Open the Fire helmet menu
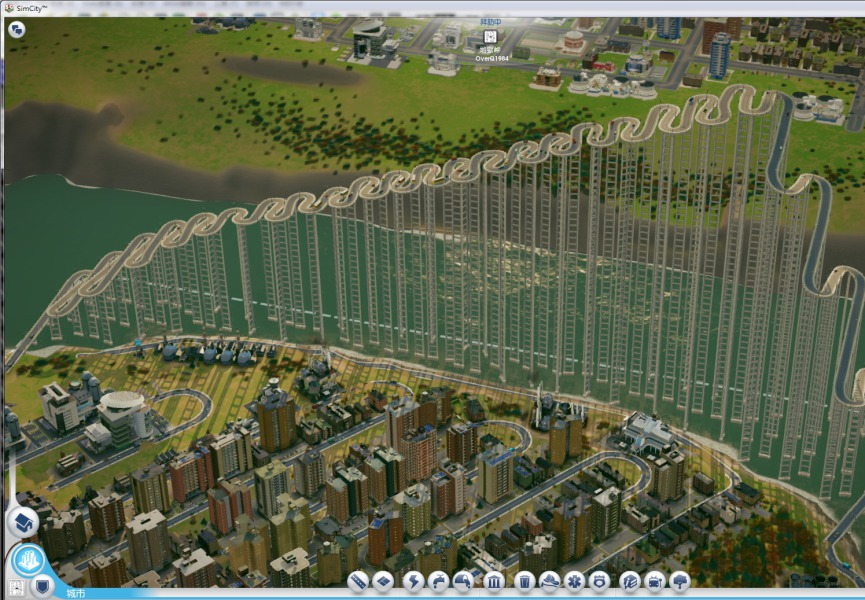 point(549,581)
